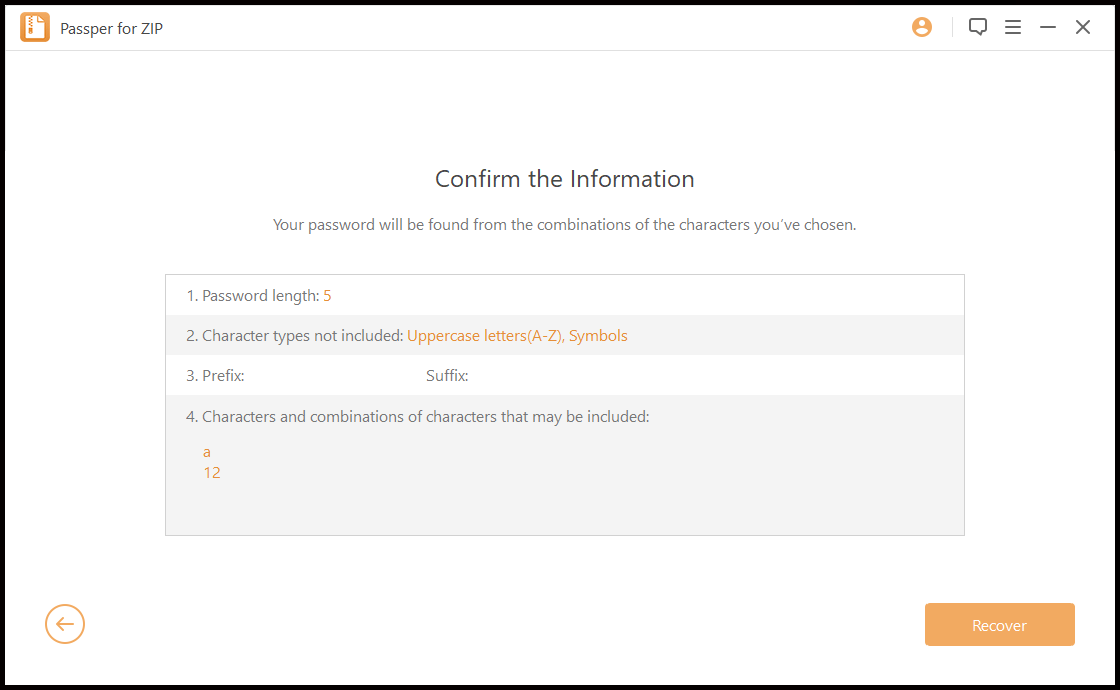Image resolution: width=1120 pixels, height=690 pixels.
Task: Open the hamburger menu
Action: pyautogui.click(x=1012, y=27)
